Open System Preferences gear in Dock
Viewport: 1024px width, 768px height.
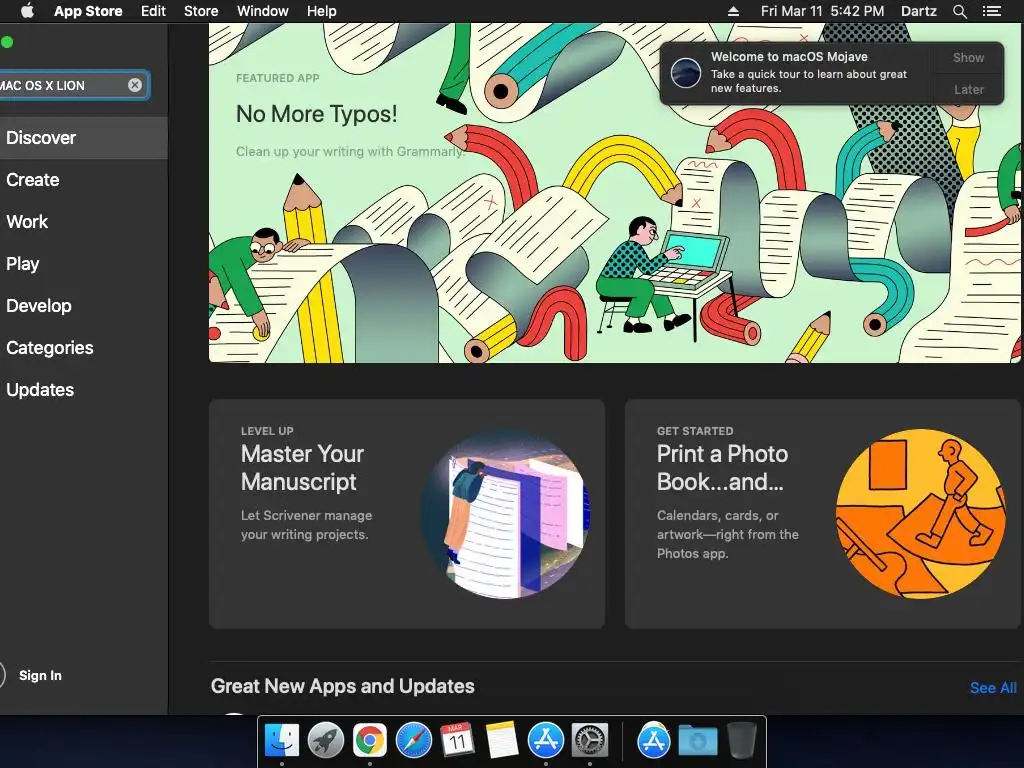click(590, 741)
